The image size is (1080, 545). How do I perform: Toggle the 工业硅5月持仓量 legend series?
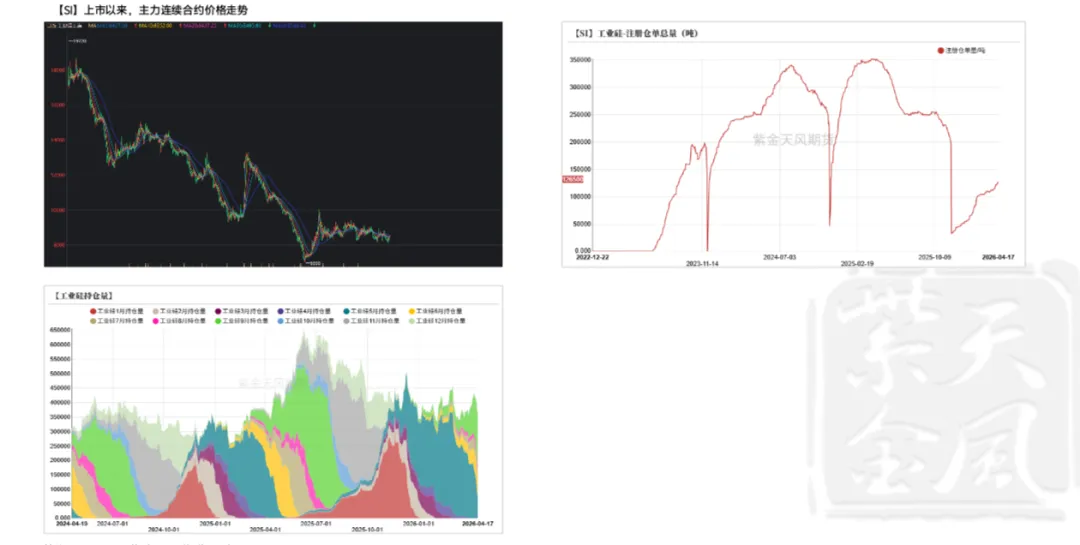coord(372,311)
